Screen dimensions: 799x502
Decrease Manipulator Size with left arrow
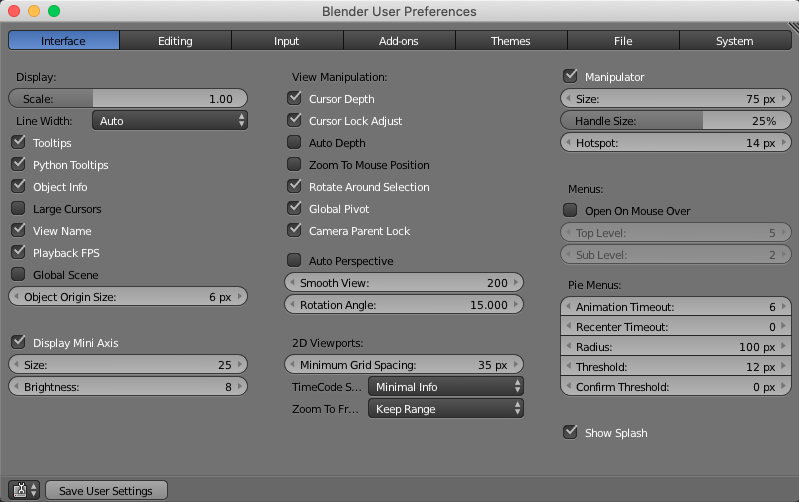[568, 98]
